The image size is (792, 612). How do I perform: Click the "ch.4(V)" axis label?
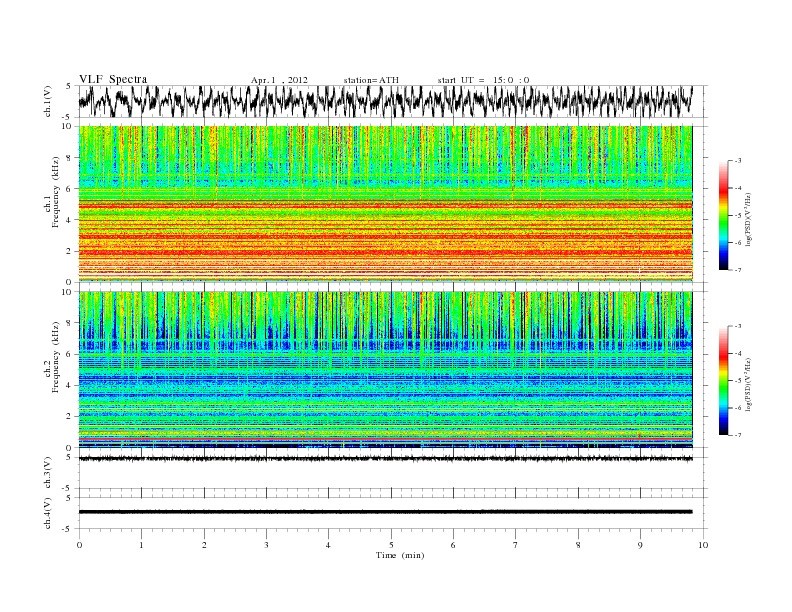48,513
